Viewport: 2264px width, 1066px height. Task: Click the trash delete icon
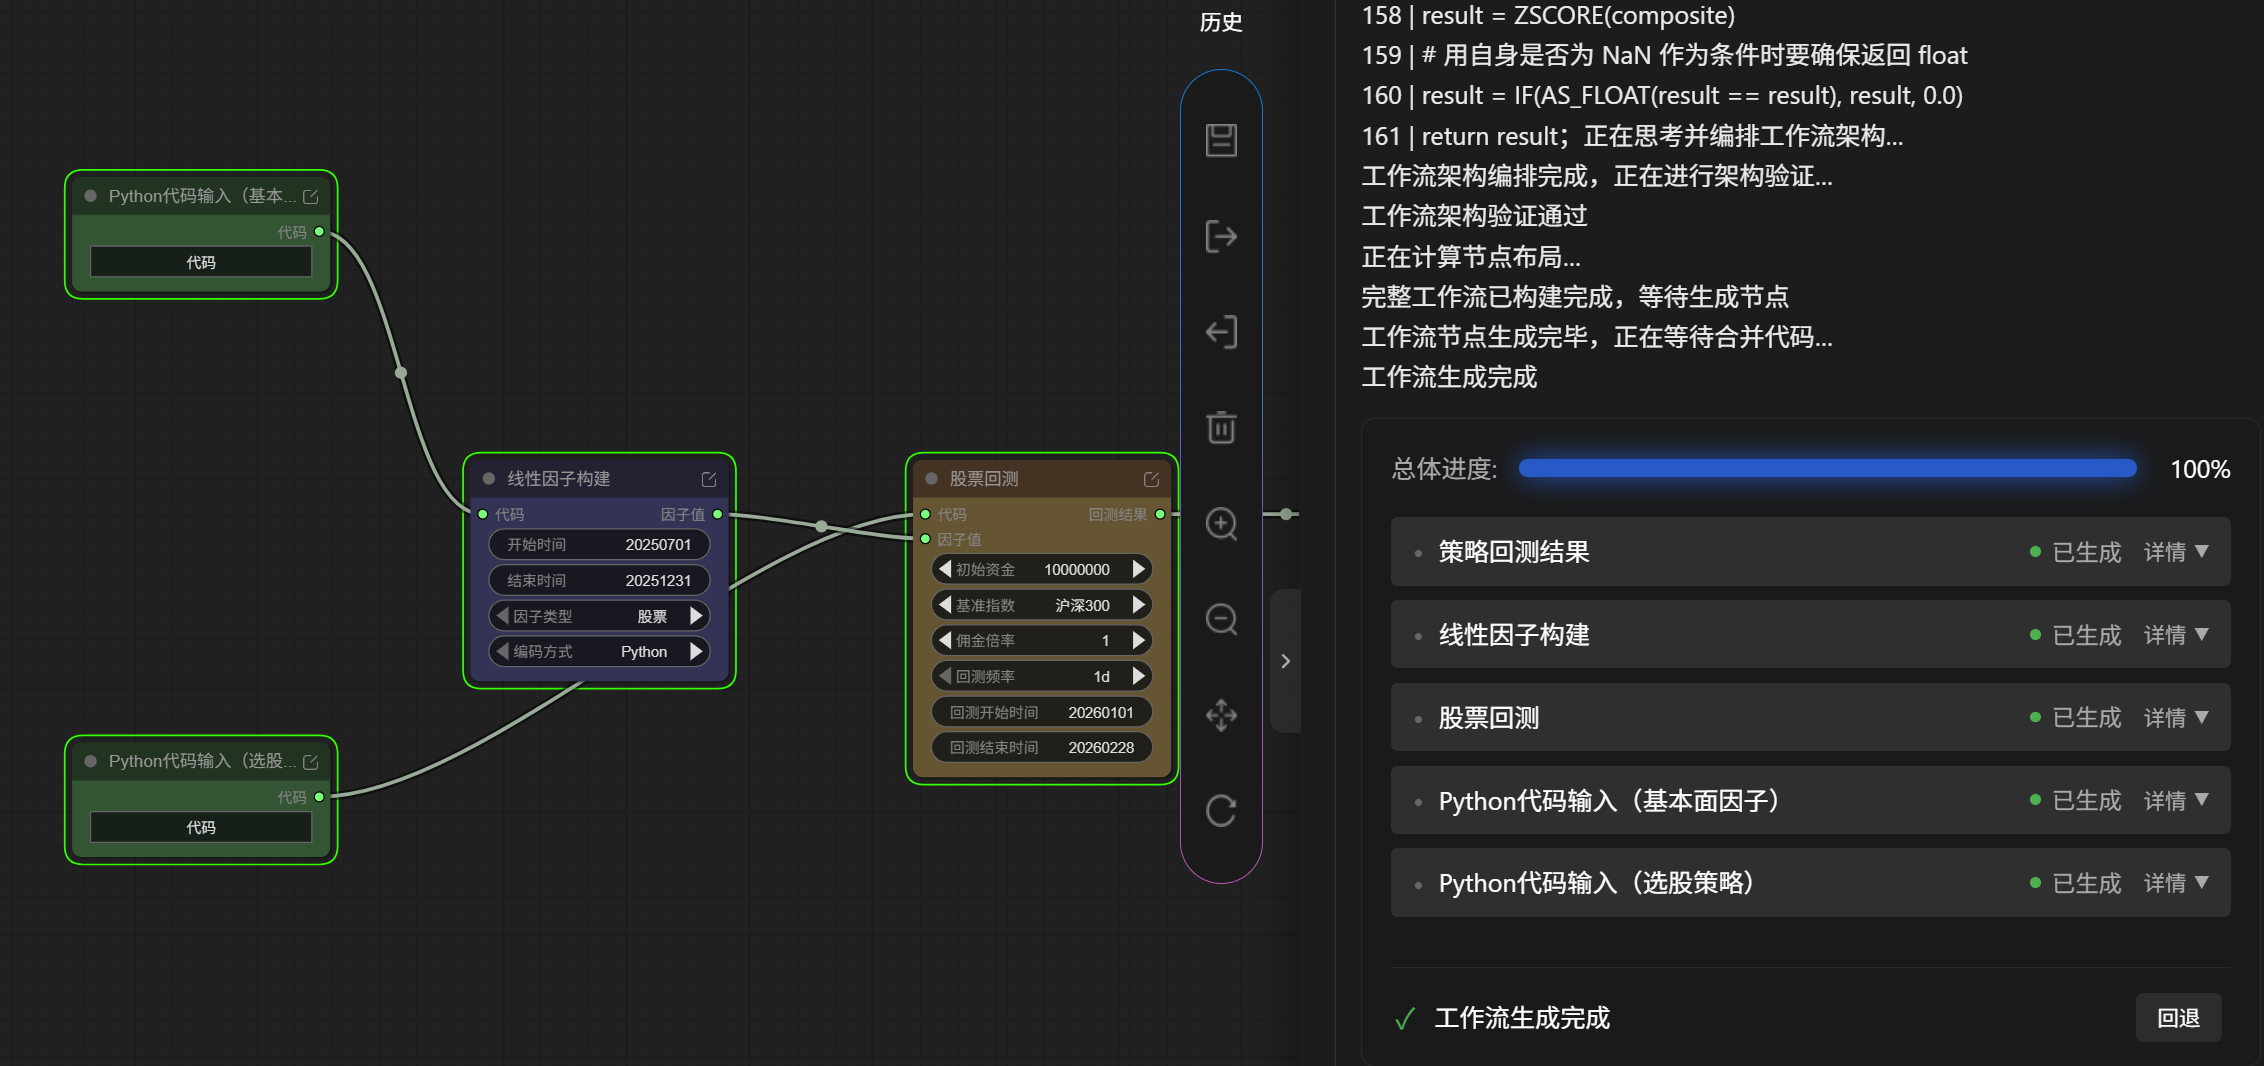[1221, 427]
